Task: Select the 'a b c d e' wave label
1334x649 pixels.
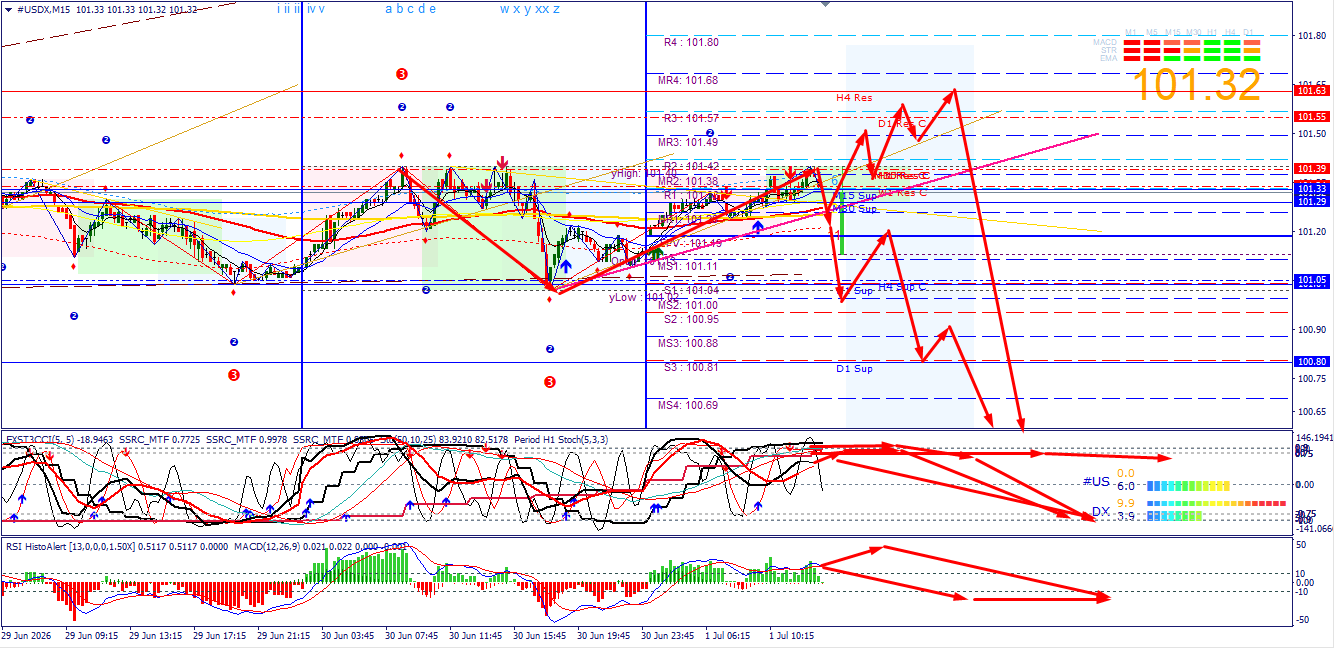Action: tap(411, 9)
